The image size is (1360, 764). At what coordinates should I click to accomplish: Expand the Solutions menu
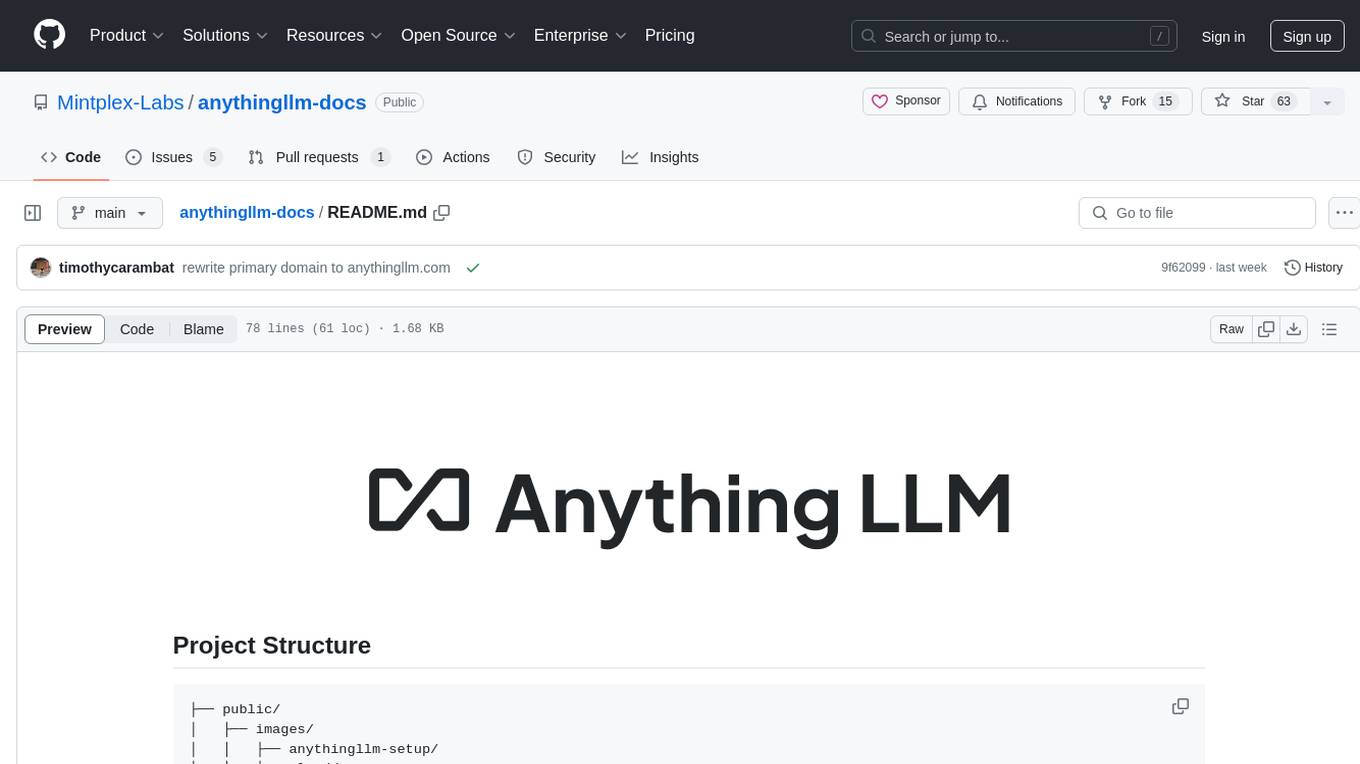click(225, 35)
